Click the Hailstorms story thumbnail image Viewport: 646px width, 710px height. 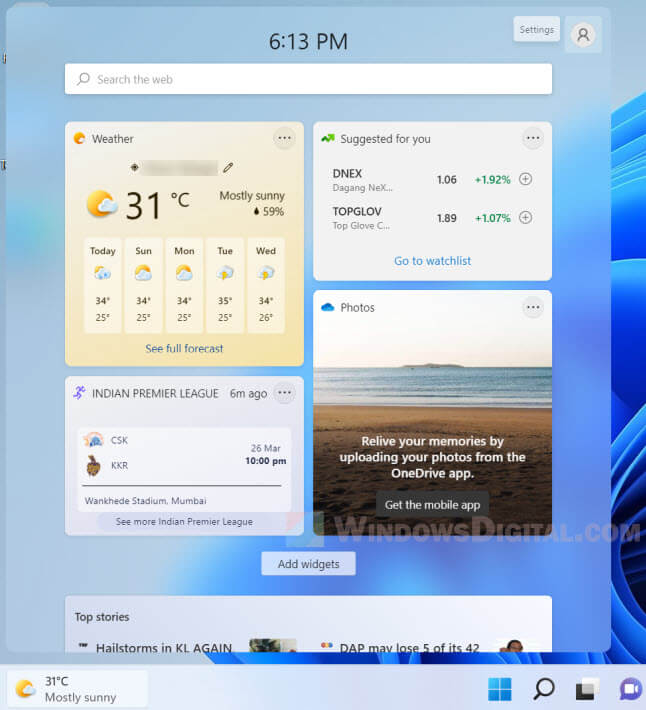273,645
